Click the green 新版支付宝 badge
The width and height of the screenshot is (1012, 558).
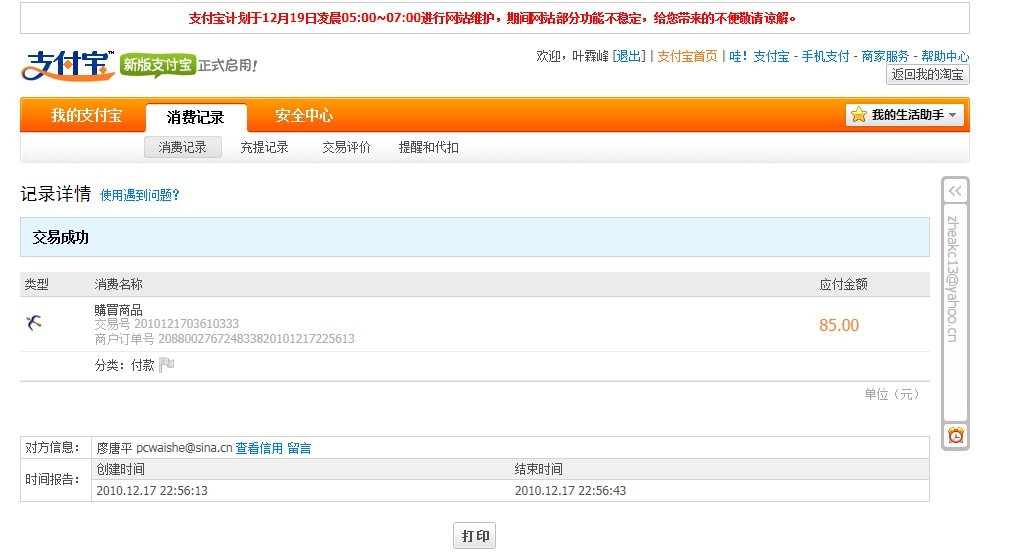coord(157,65)
